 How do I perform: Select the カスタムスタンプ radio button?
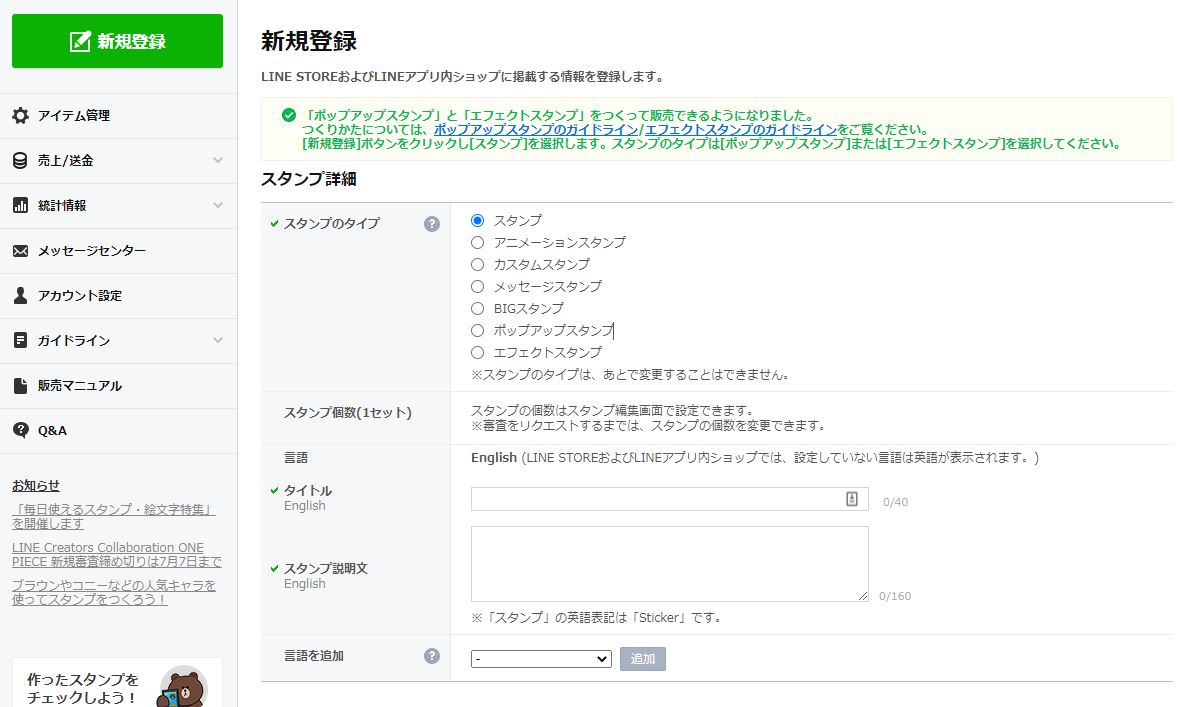coord(477,265)
